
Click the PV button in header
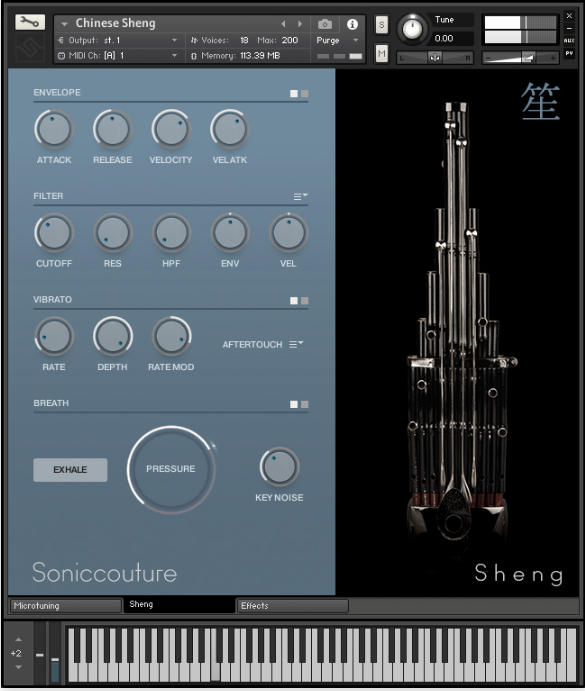569,53
